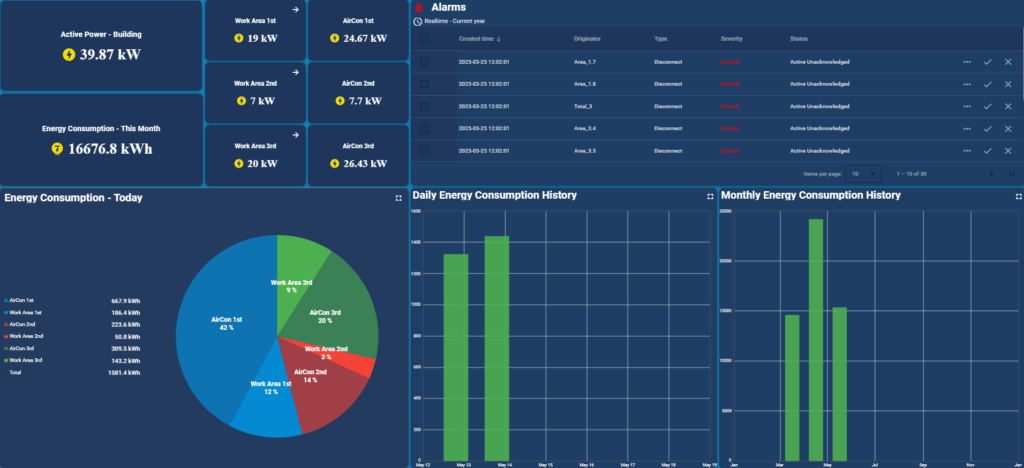
Task: Open the Realtime - Current year time window selector
Action: (x=454, y=21)
